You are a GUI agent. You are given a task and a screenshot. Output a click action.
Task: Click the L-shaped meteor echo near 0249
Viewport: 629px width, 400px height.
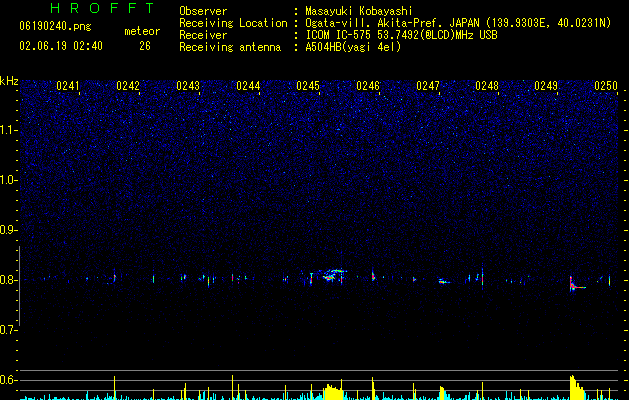point(578,284)
